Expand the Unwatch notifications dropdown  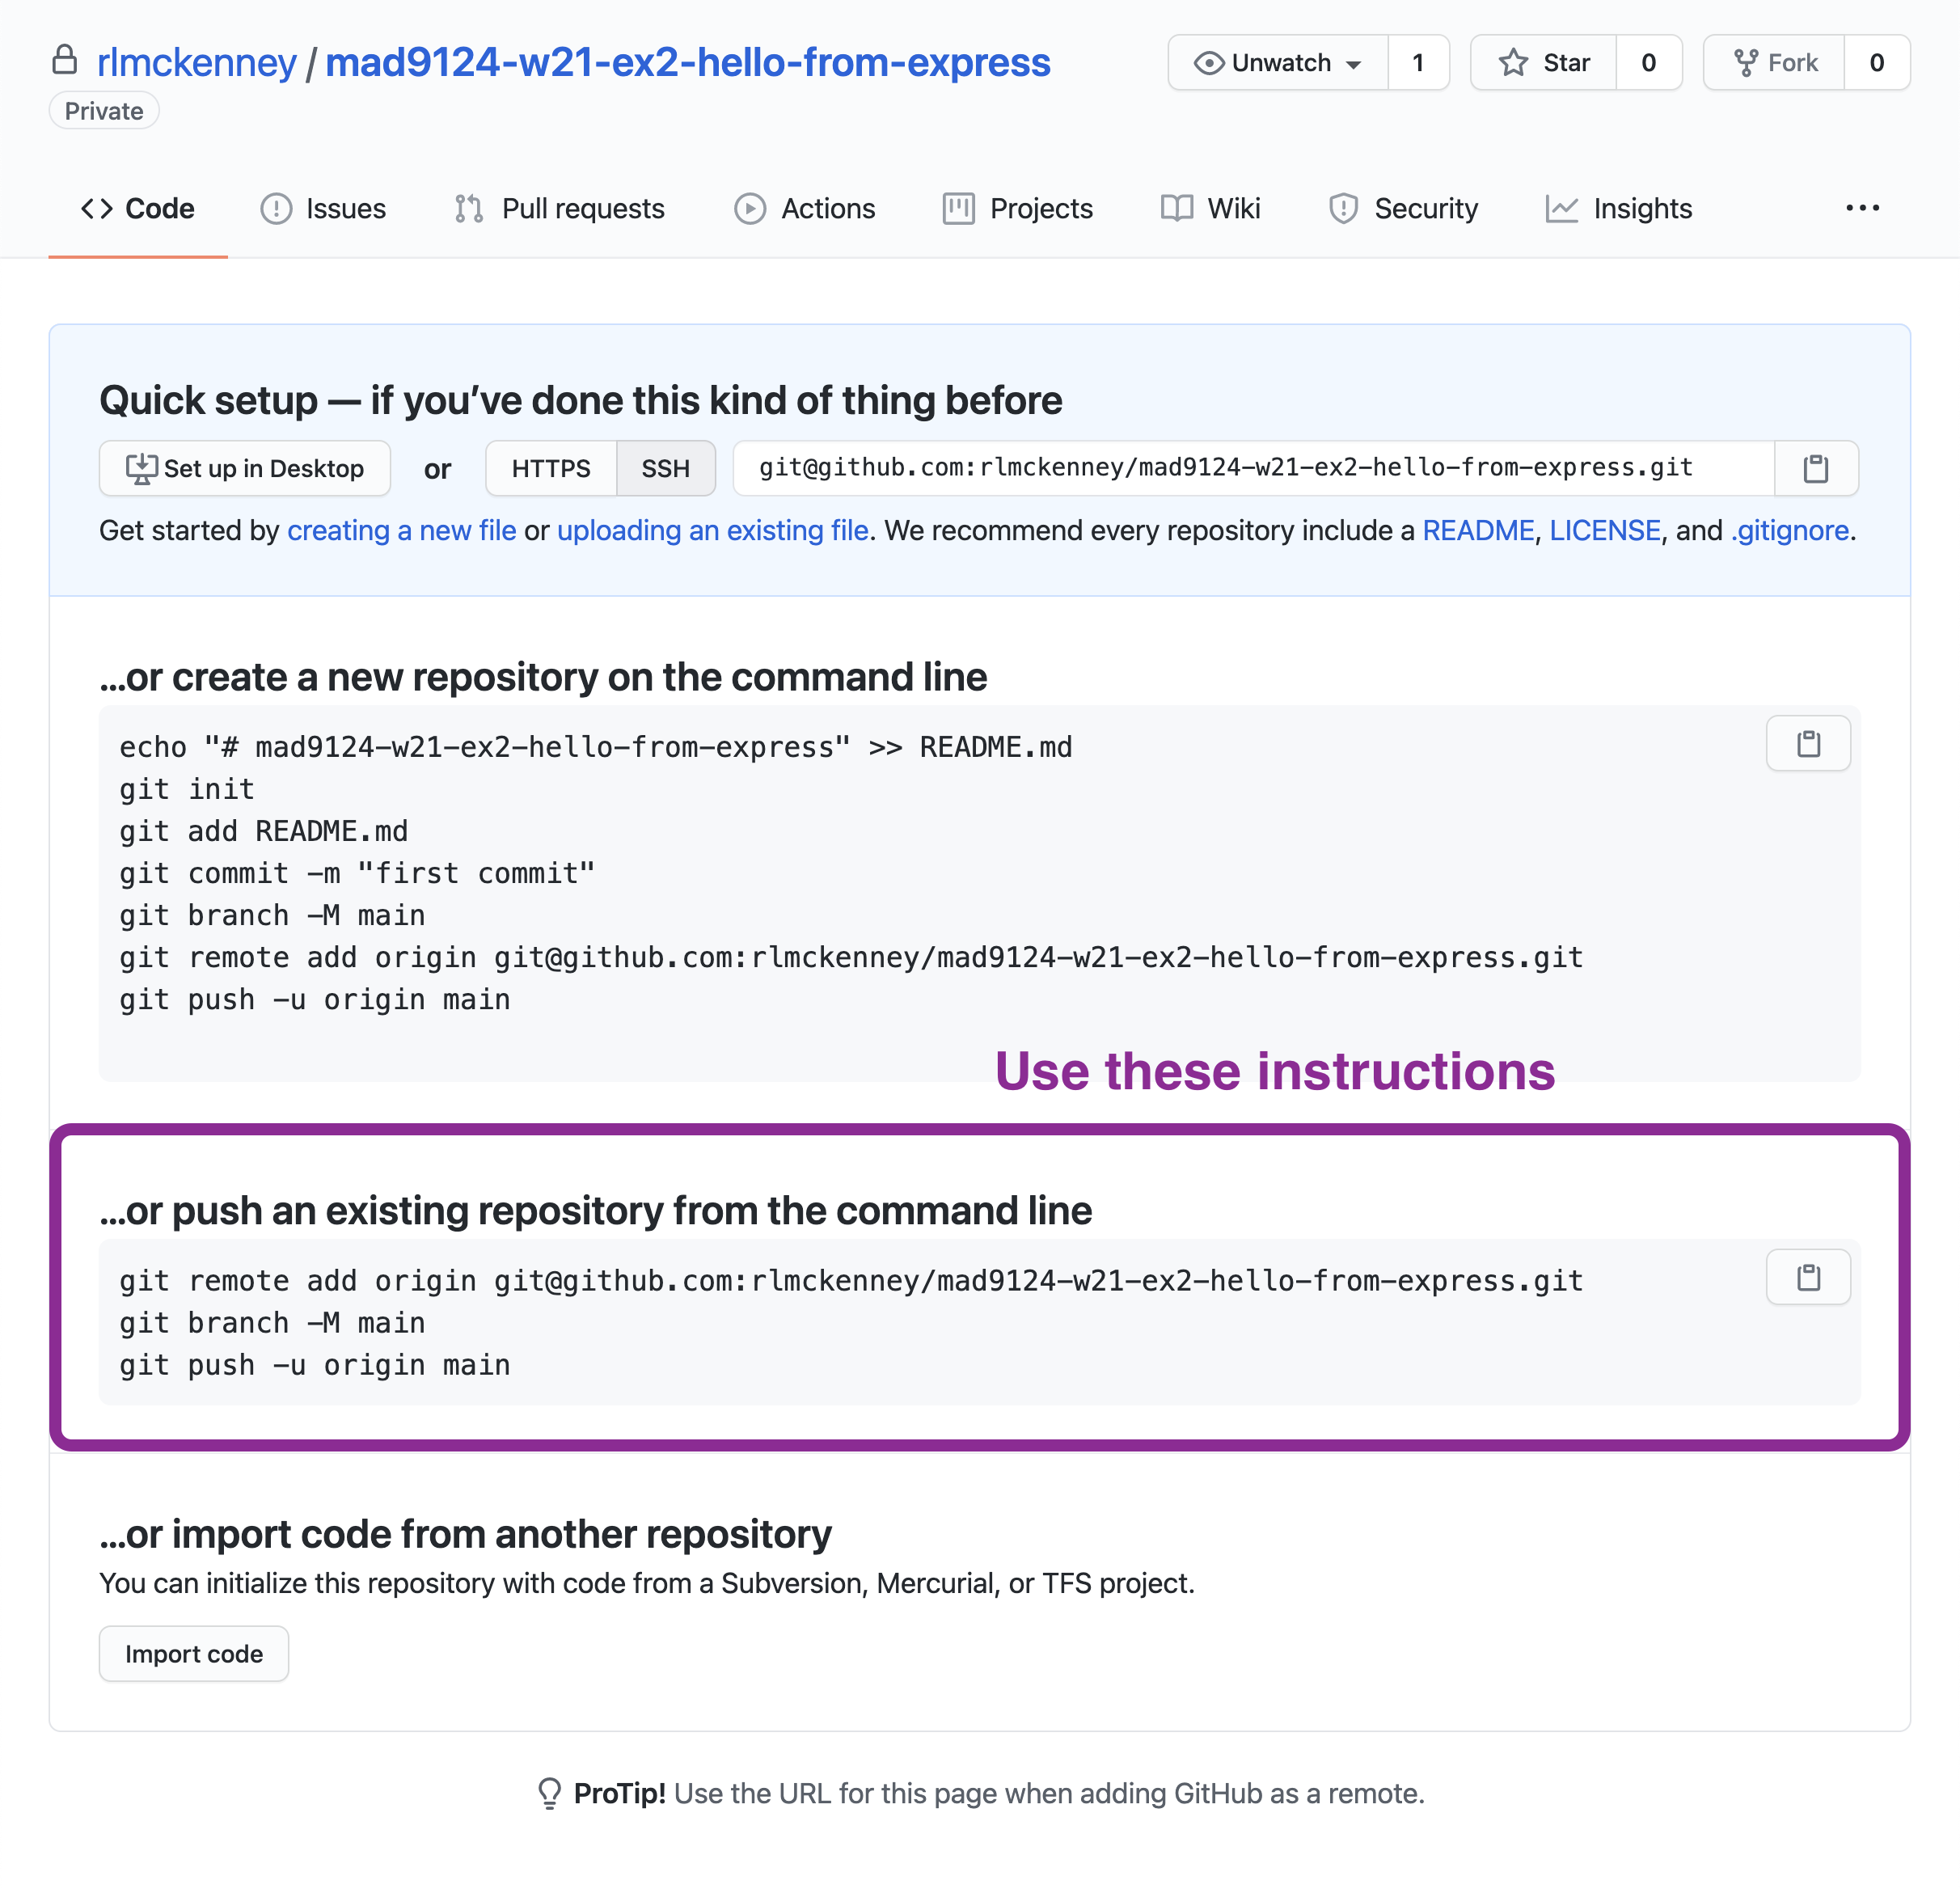click(x=1278, y=63)
